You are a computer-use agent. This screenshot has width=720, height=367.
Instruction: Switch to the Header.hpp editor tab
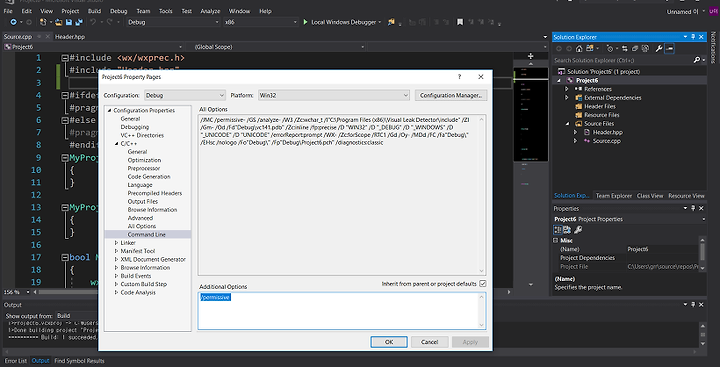[70, 37]
